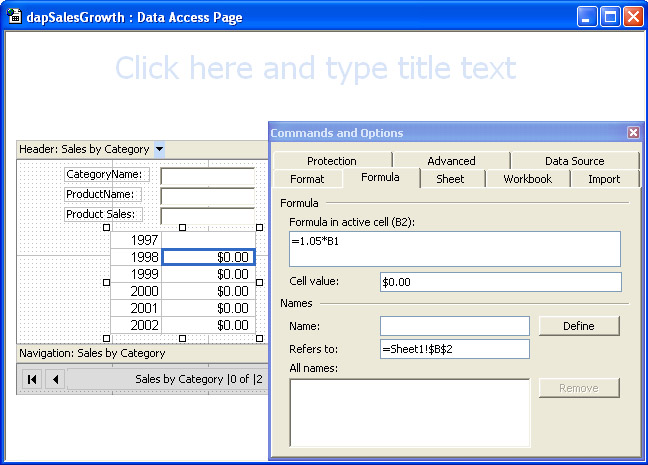Click the previous record navigation button

[x=55, y=379]
